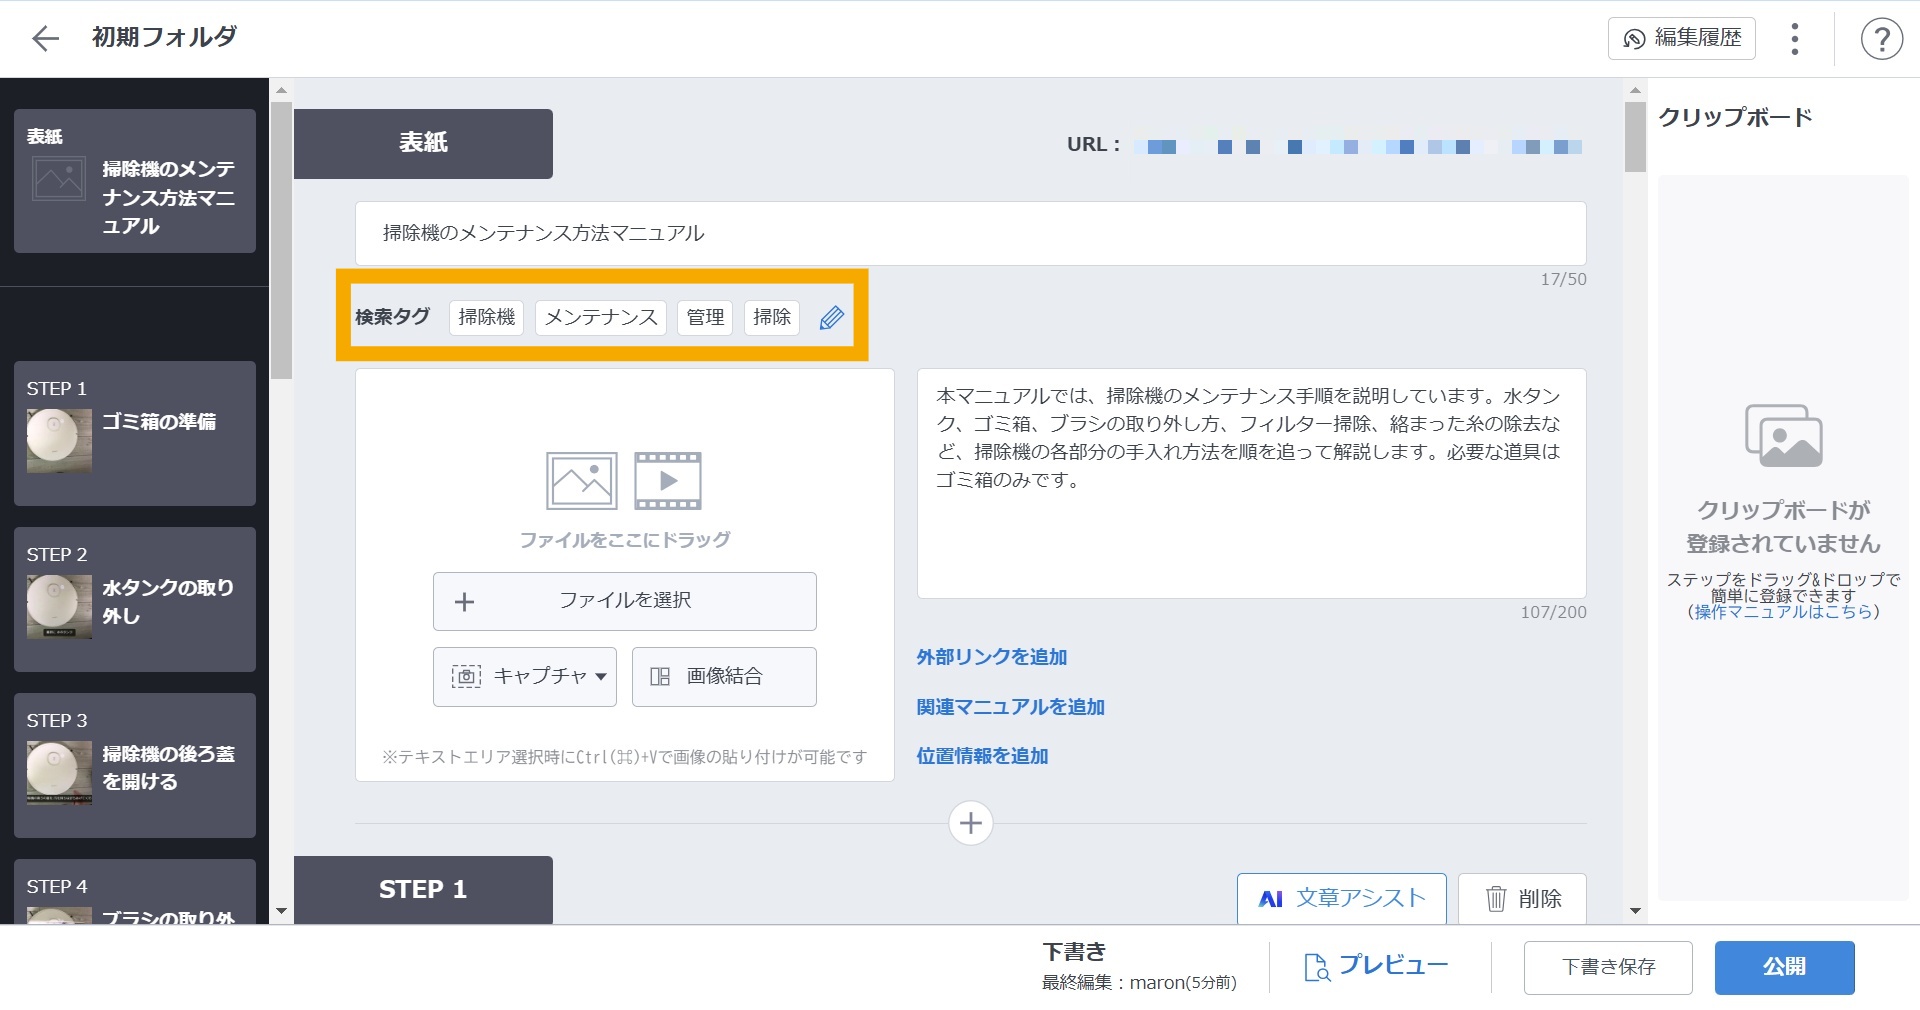Click the image placeholder icon in upload area

point(581,481)
